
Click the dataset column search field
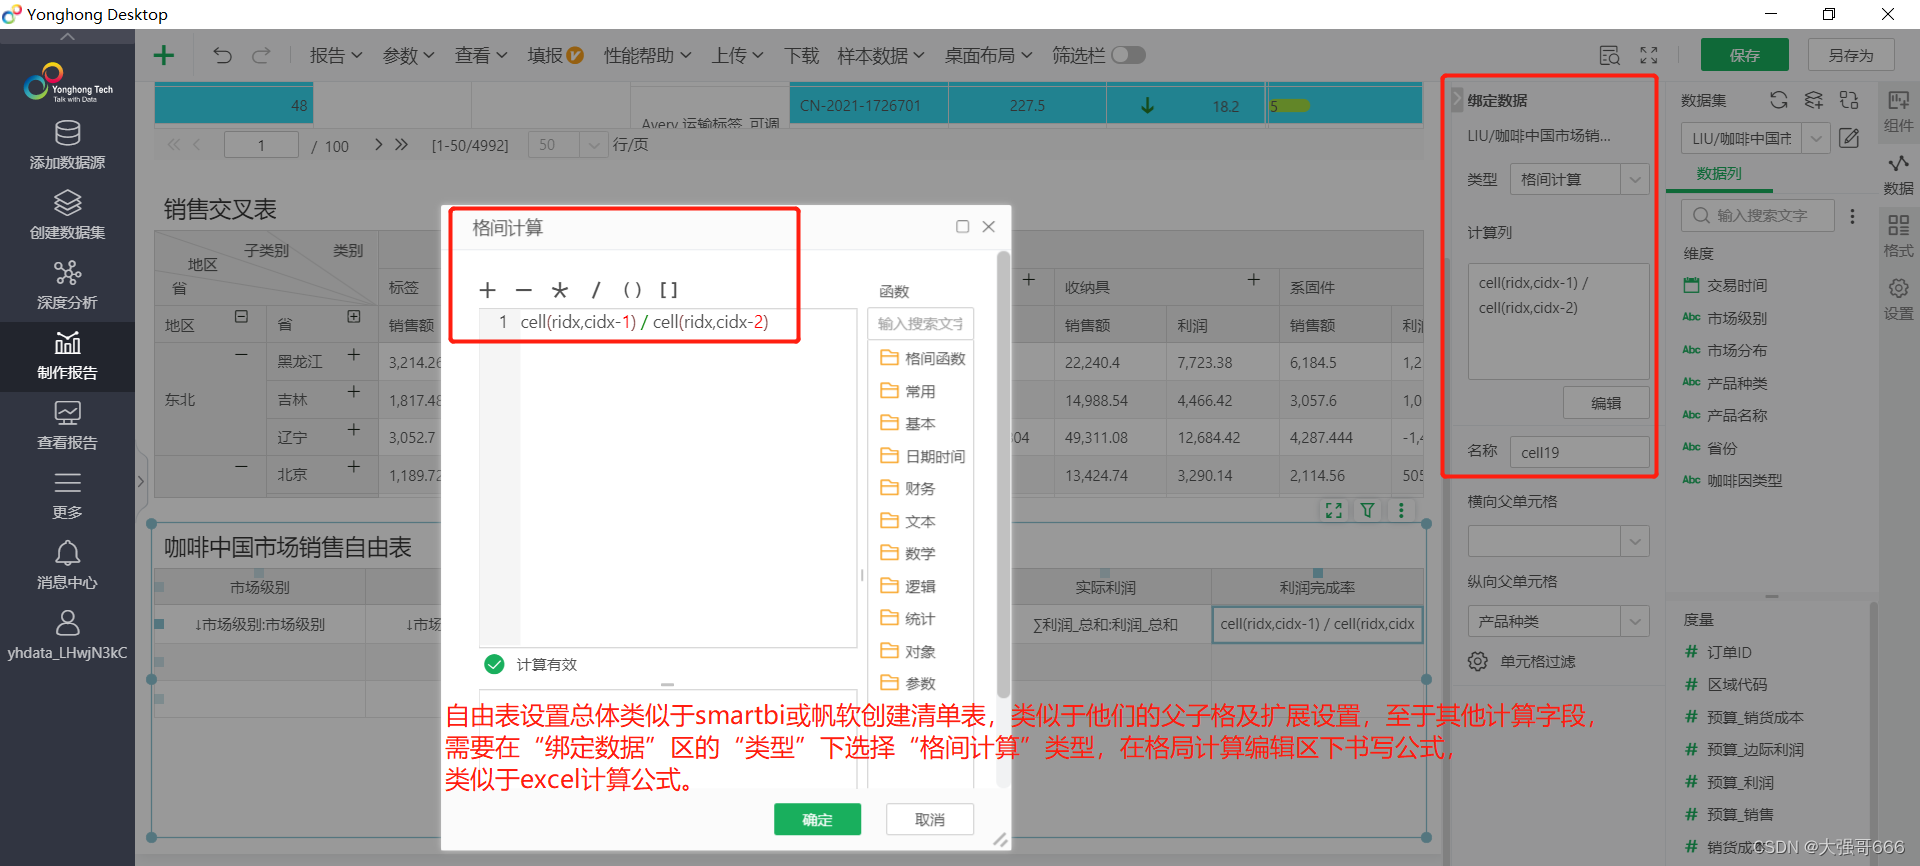pyautogui.click(x=1758, y=215)
